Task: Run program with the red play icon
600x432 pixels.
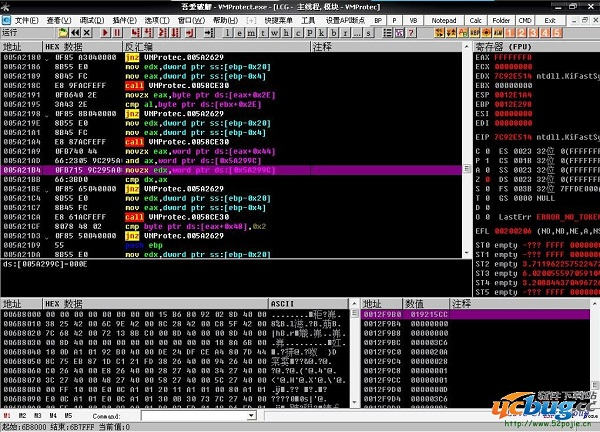Action: [x=105, y=33]
